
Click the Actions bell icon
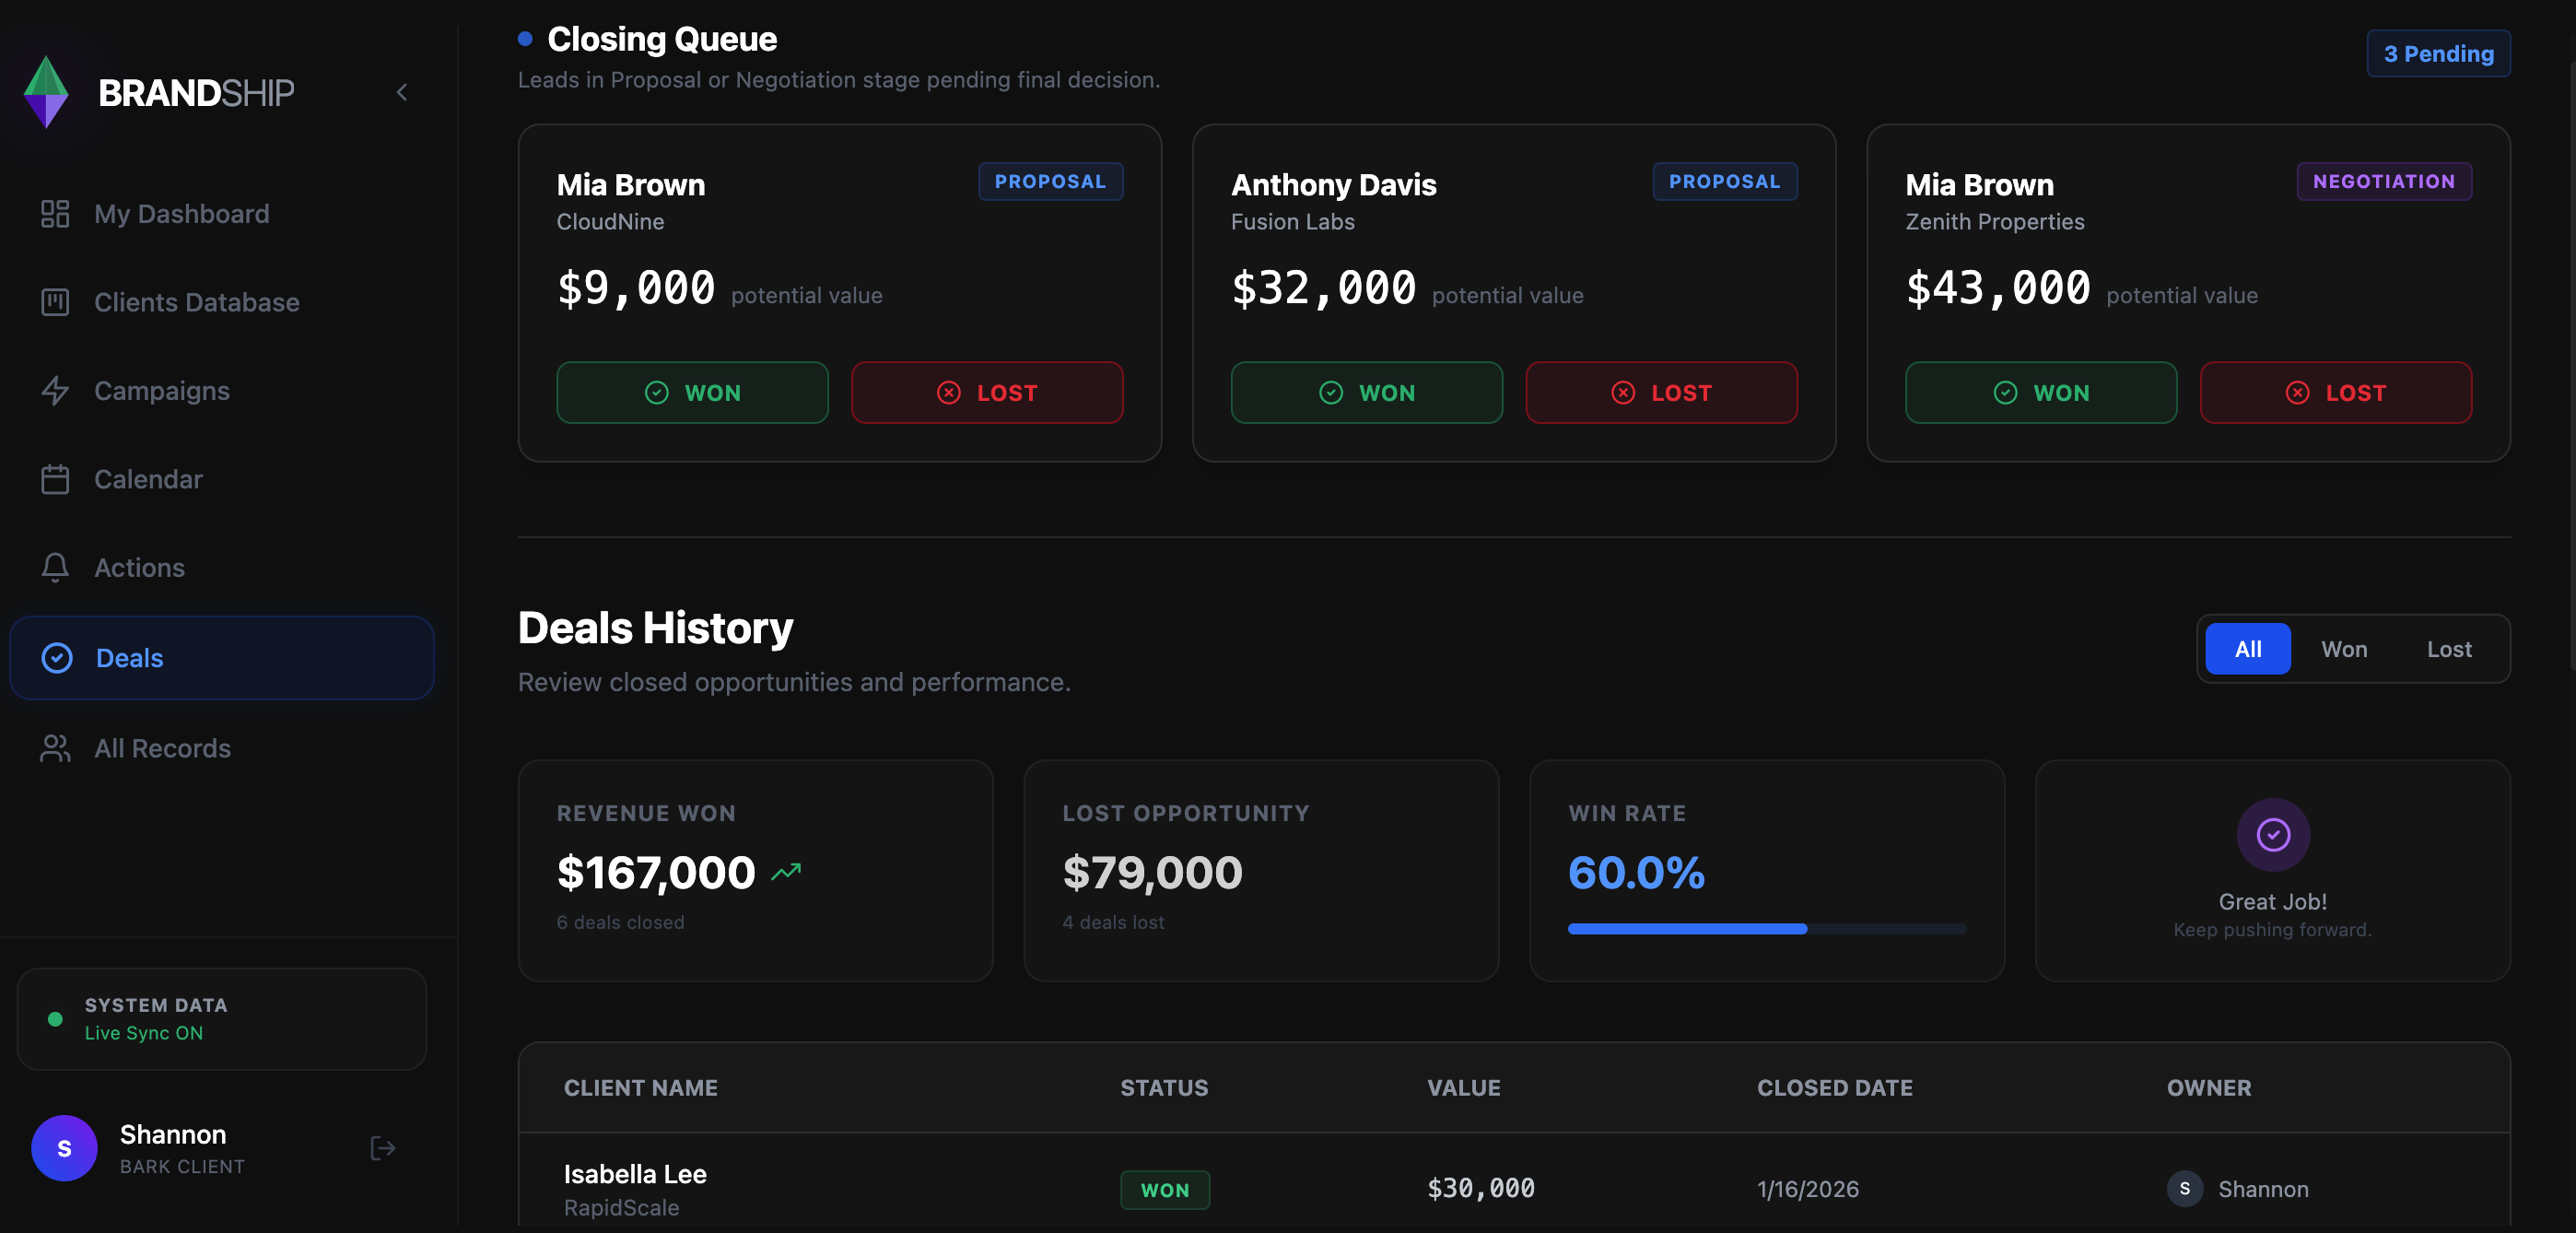coord(55,567)
